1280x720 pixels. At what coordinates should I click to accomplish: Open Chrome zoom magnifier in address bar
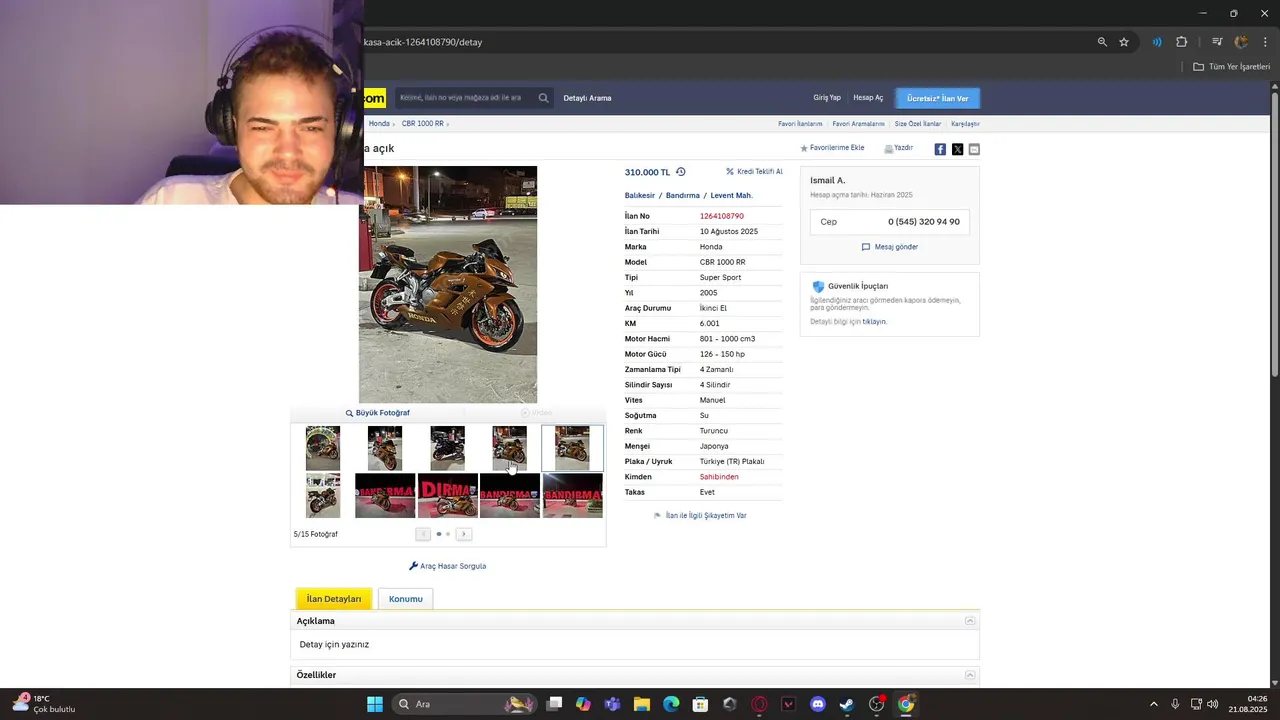point(1102,42)
